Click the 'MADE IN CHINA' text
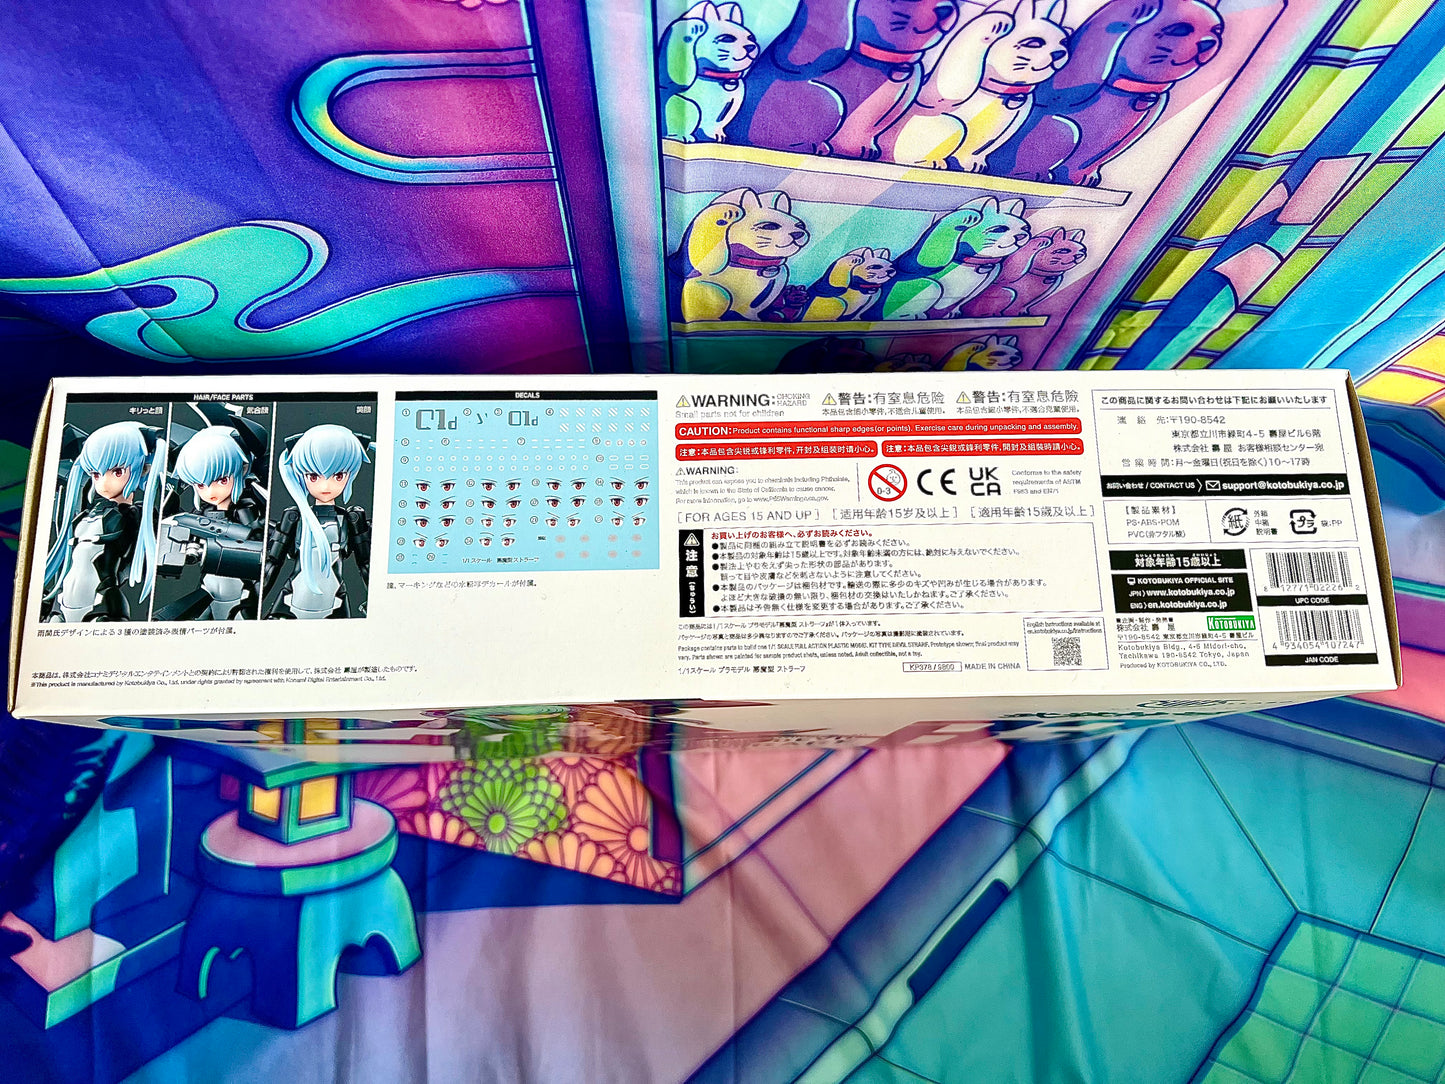The height and width of the screenshot is (1084, 1445). pos(993,666)
